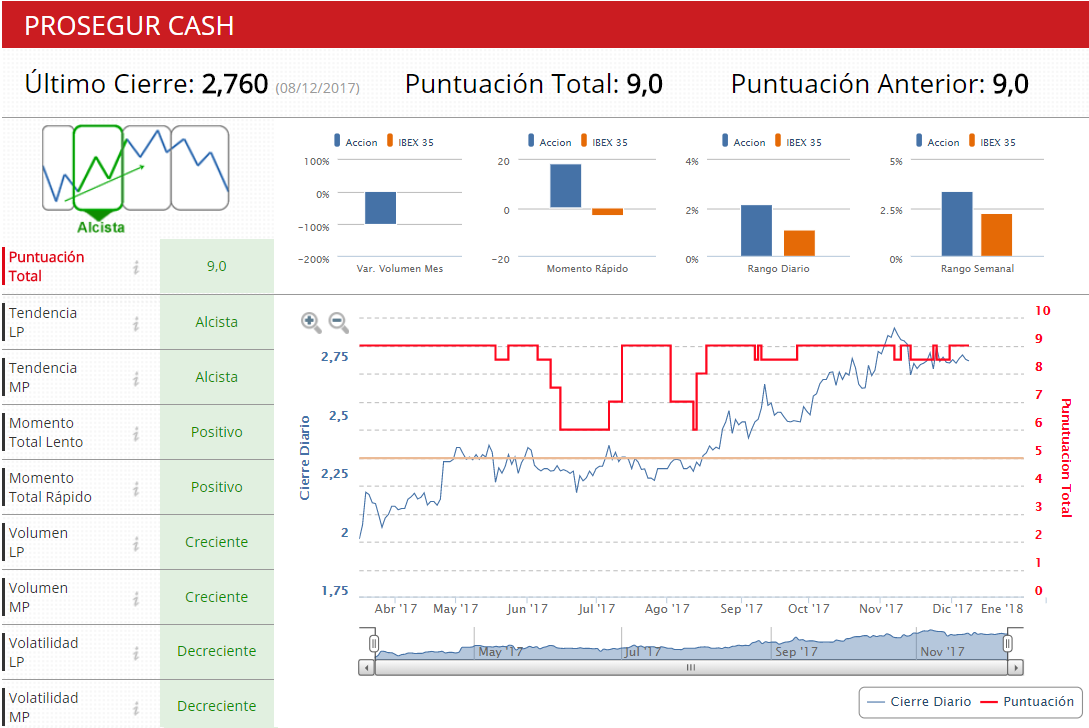
Task: Zoom in on the price chart
Action: [x=310, y=322]
